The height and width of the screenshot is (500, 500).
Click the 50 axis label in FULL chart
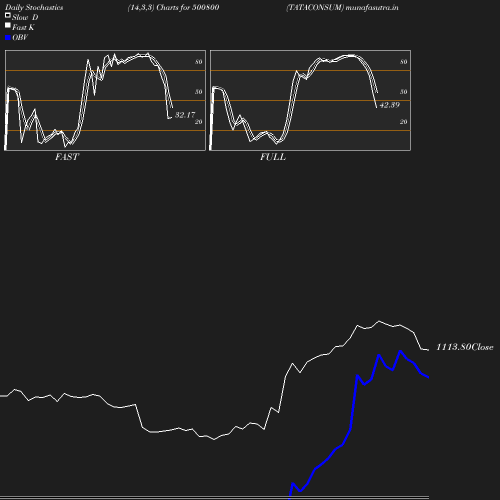(404, 92)
